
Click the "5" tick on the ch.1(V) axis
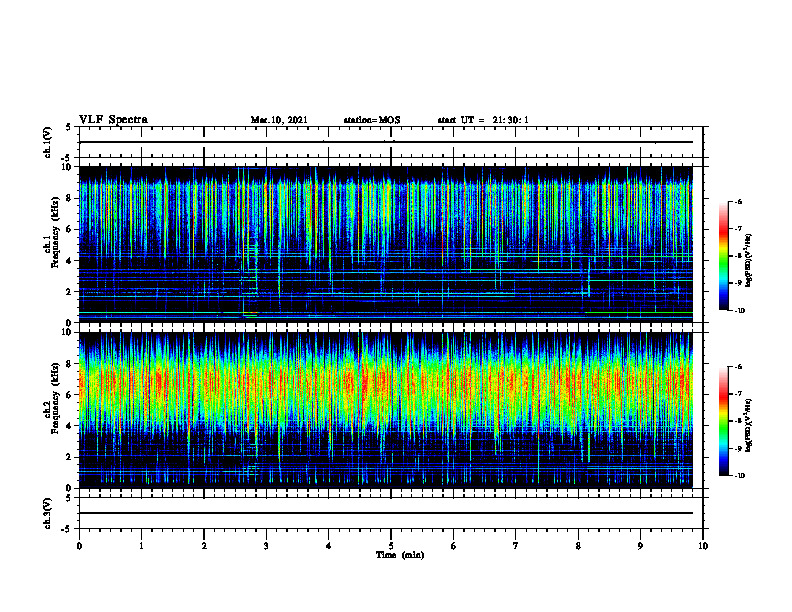click(70, 127)
